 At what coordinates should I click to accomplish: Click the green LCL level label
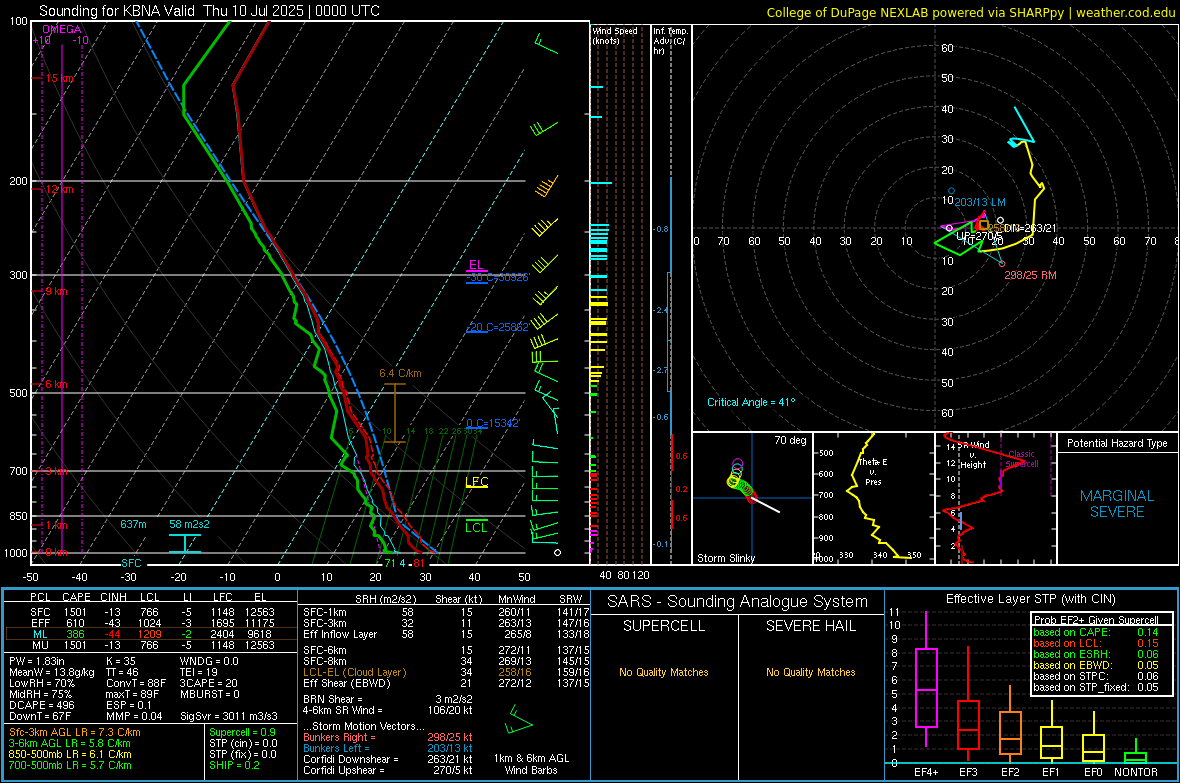[x=476, y=527]
